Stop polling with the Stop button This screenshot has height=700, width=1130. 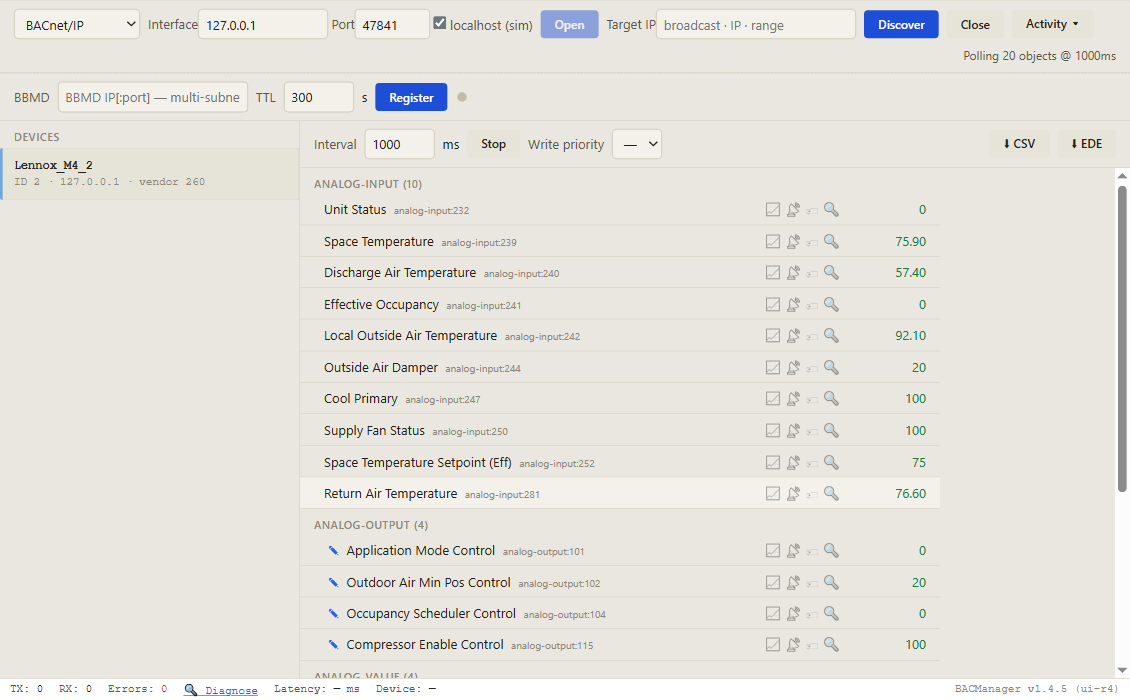[x=494, y=144]
